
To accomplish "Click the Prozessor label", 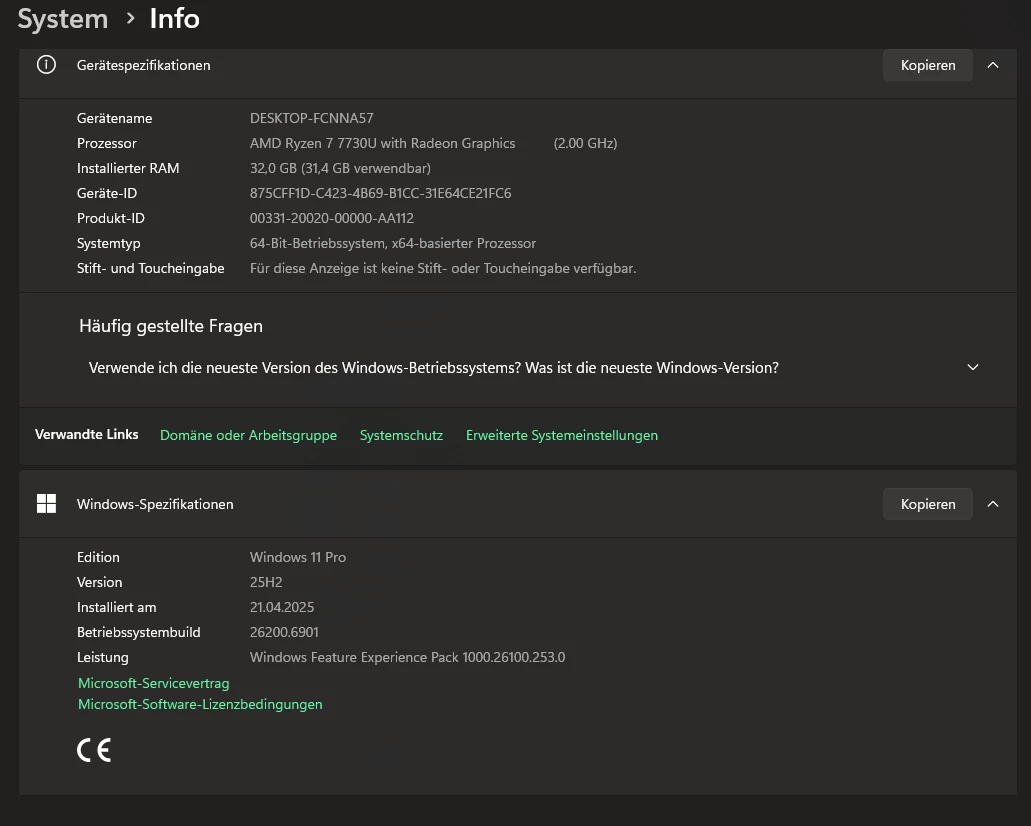I will click(x=107, y=143).
